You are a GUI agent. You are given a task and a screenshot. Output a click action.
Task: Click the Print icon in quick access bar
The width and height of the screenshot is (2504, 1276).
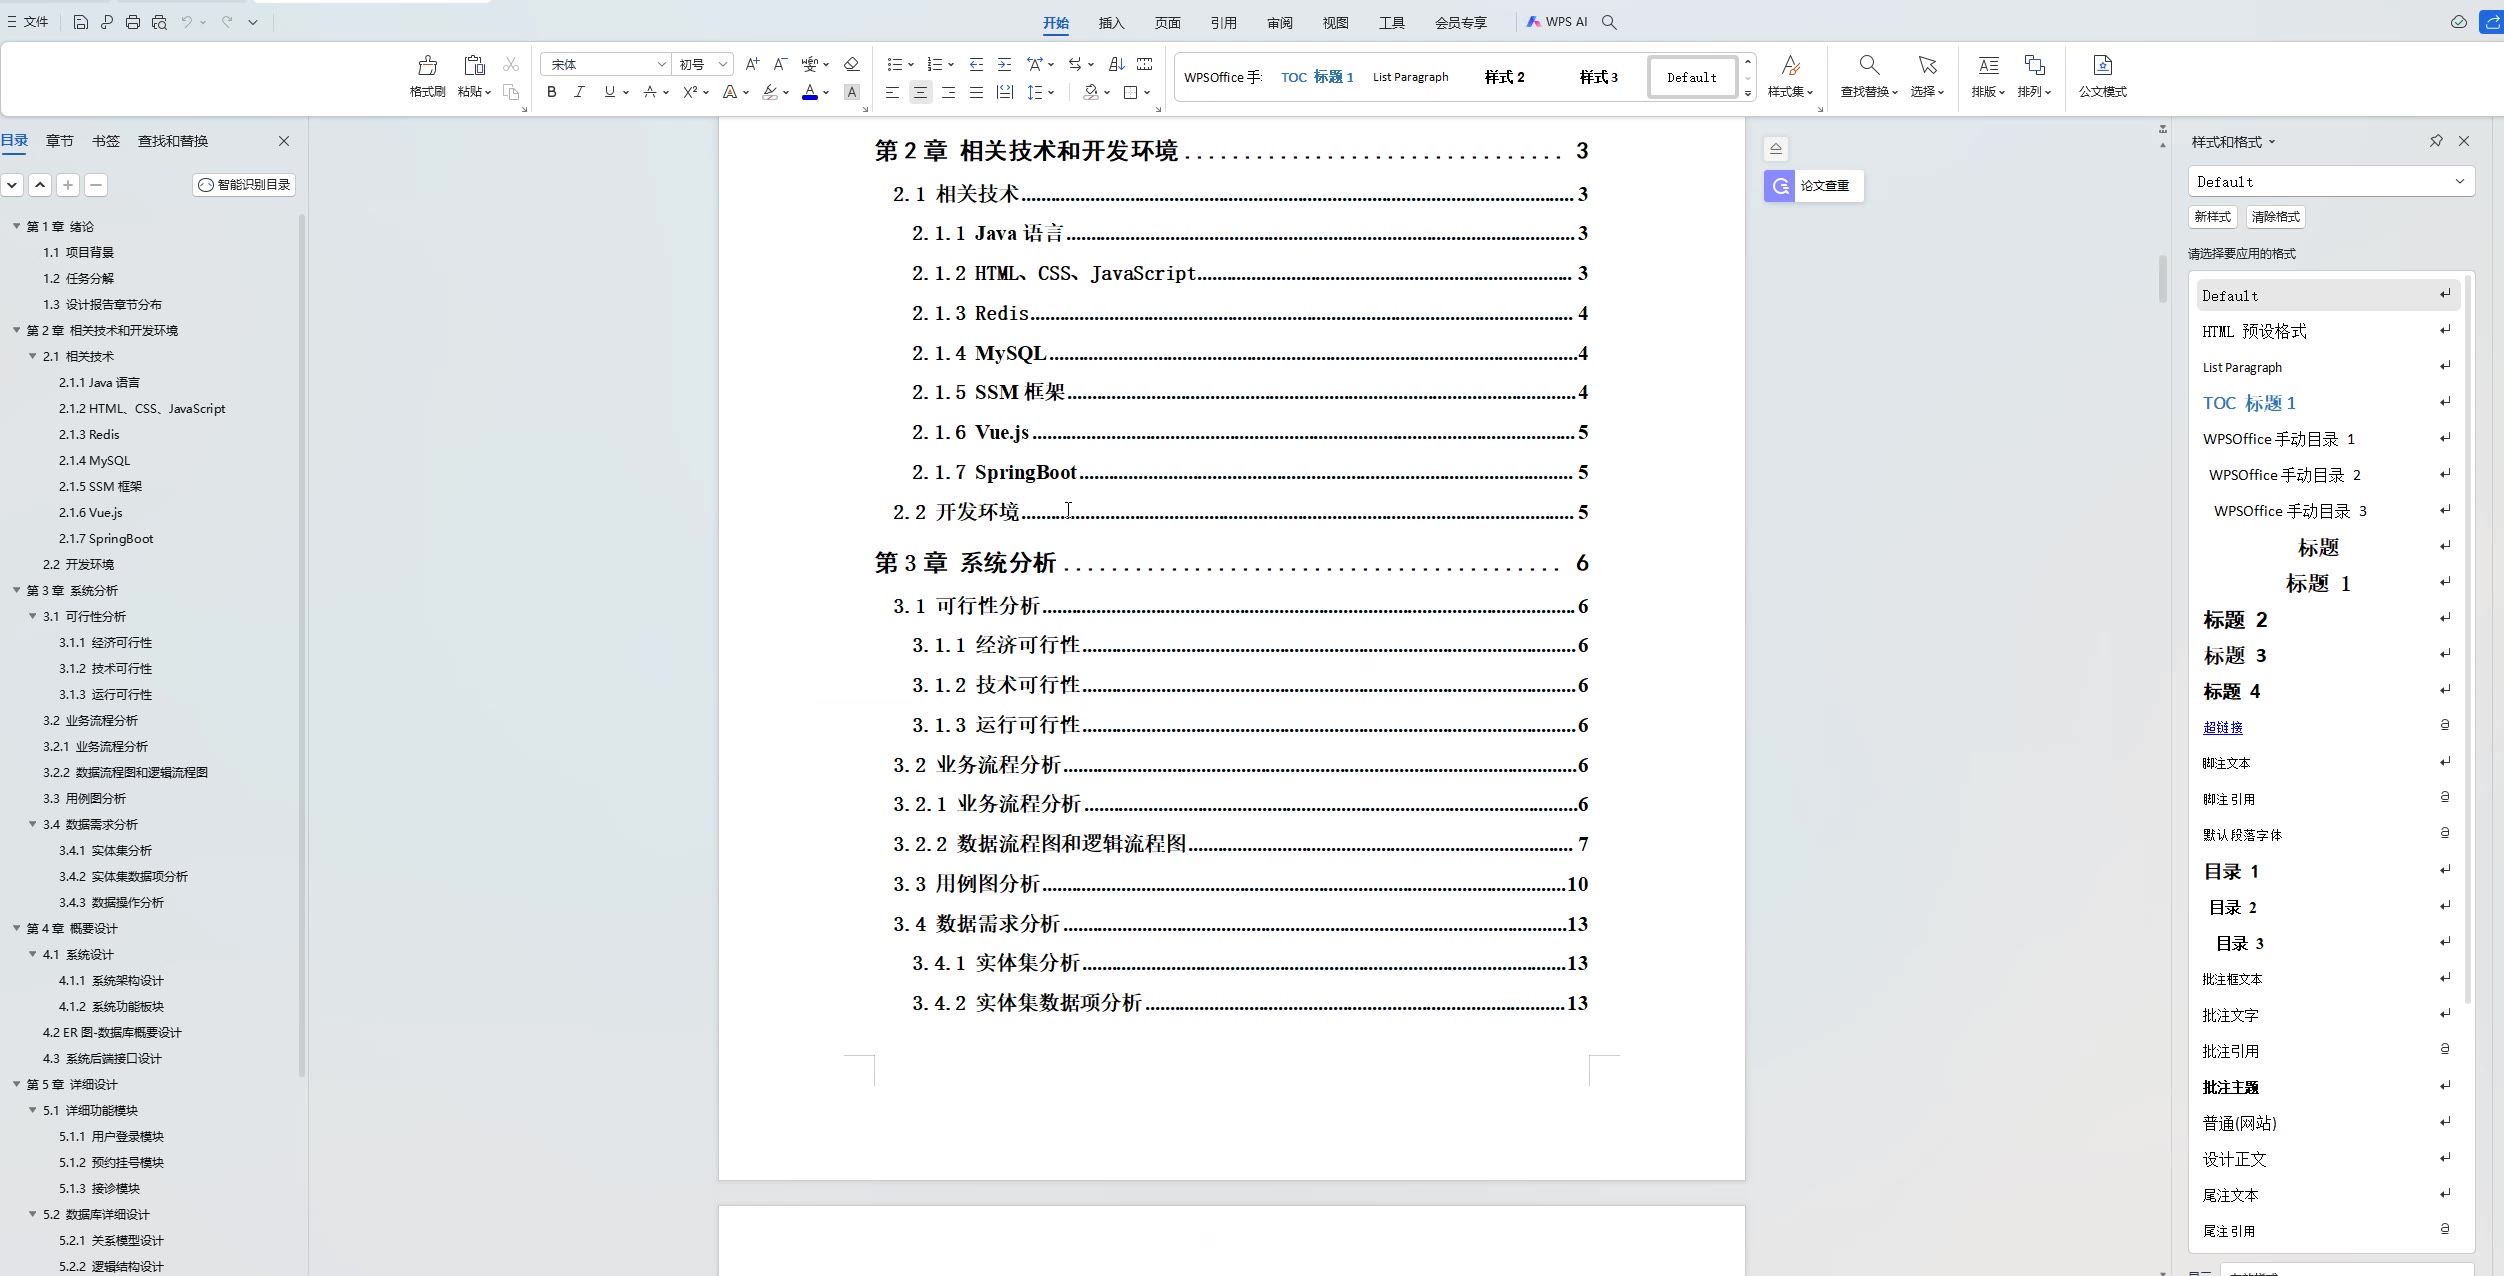click(133, 22)
